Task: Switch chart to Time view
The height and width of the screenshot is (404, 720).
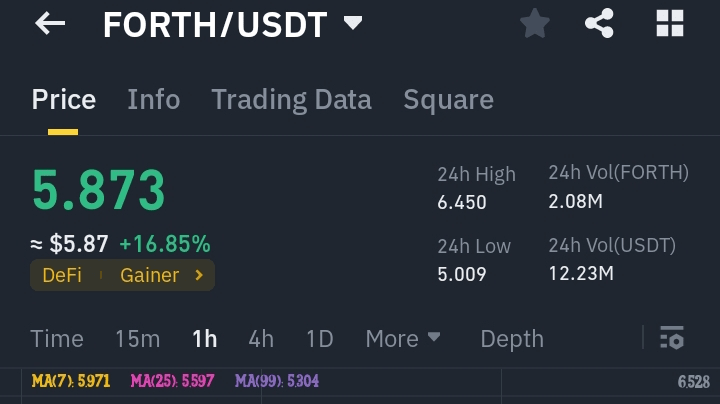Action: point(57,339)
